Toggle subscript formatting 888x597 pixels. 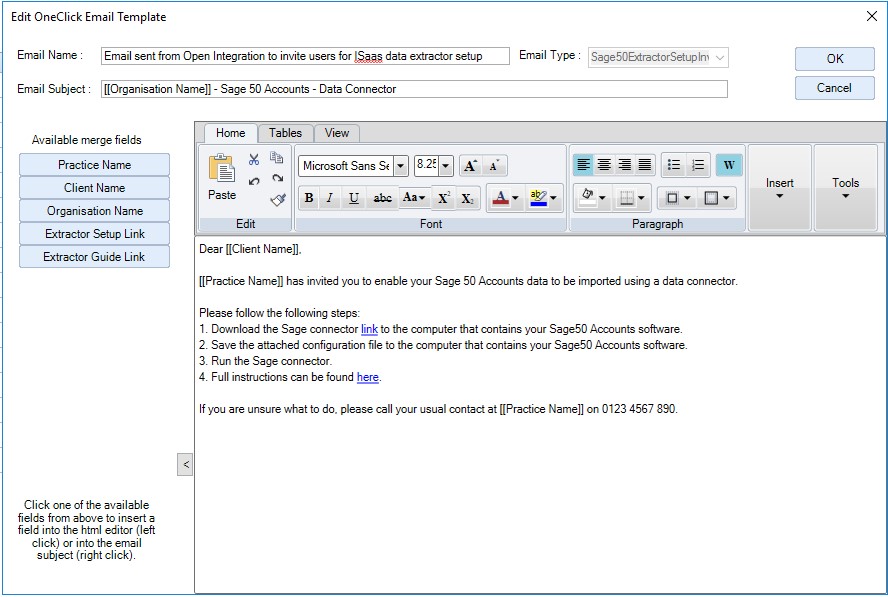click(467, 198)
